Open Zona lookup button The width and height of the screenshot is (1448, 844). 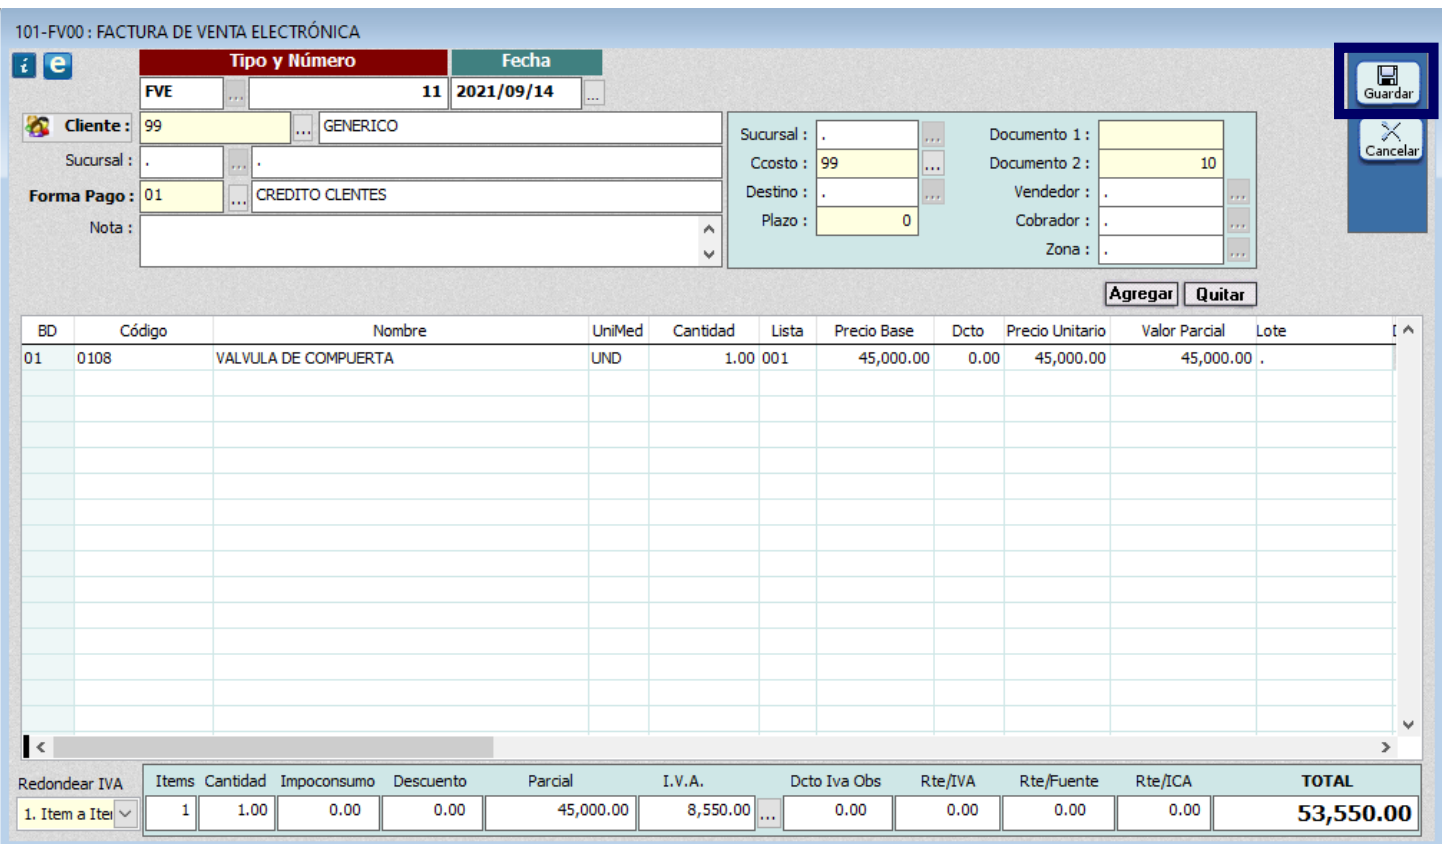pyautogui.click(x=1237, y=250)
